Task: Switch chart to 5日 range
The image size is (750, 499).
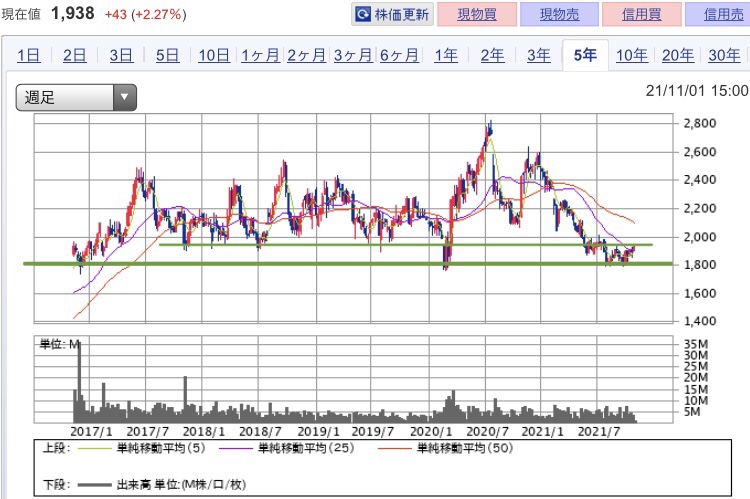Action: [x=167, y=55]
